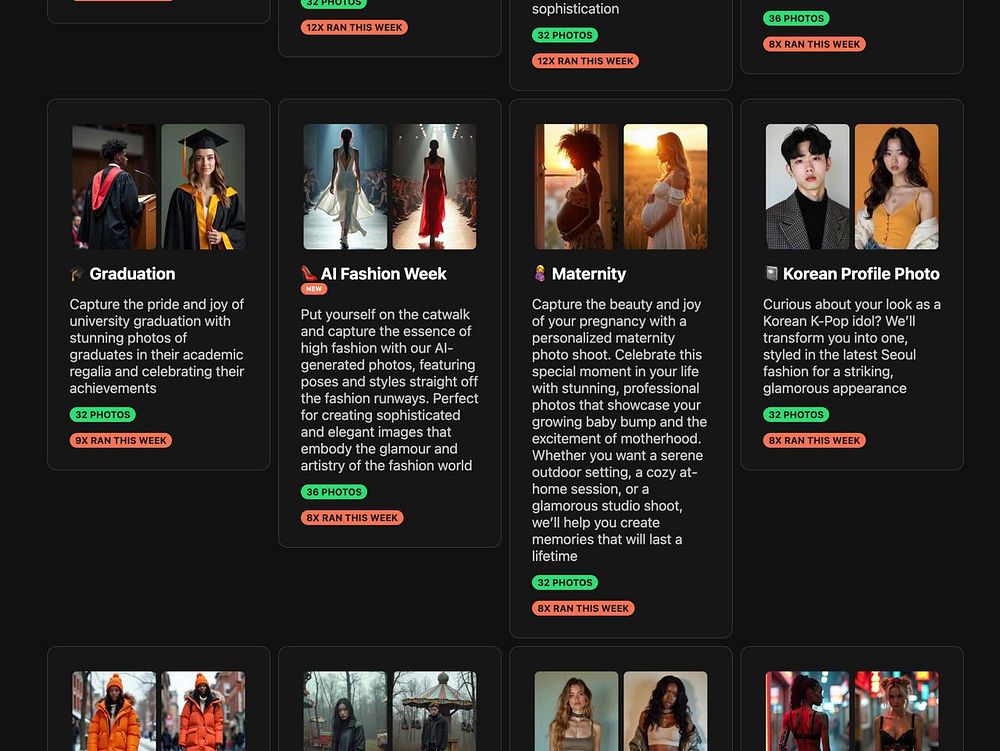The height and width of the screenshot is (751, 1000).
Task: Click Maternity's 8X RAN THIS WEEK badge
Action: pyautogui.click(x=583, y=608)
